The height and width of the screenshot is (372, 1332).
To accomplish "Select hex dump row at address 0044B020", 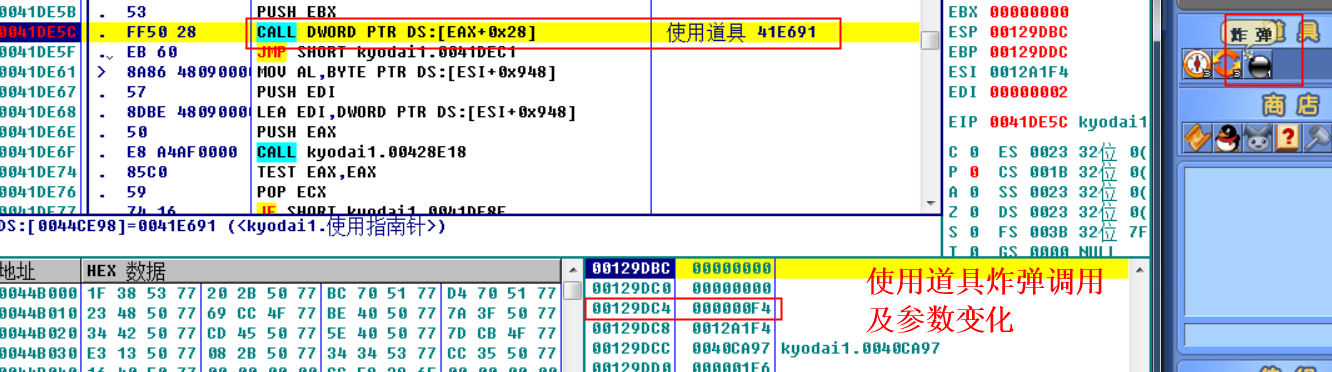I will tap(280, 333).
